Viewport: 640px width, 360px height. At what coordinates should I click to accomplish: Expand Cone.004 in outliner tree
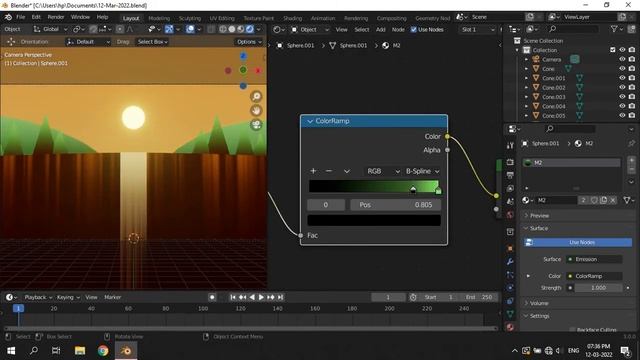pos(526,106)
